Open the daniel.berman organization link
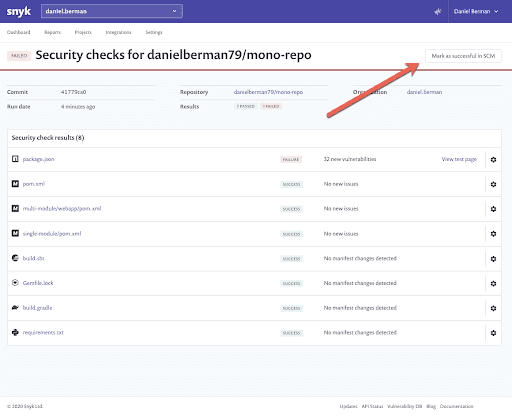The height and width of the screenshot is (416, 512). [424, 92]
